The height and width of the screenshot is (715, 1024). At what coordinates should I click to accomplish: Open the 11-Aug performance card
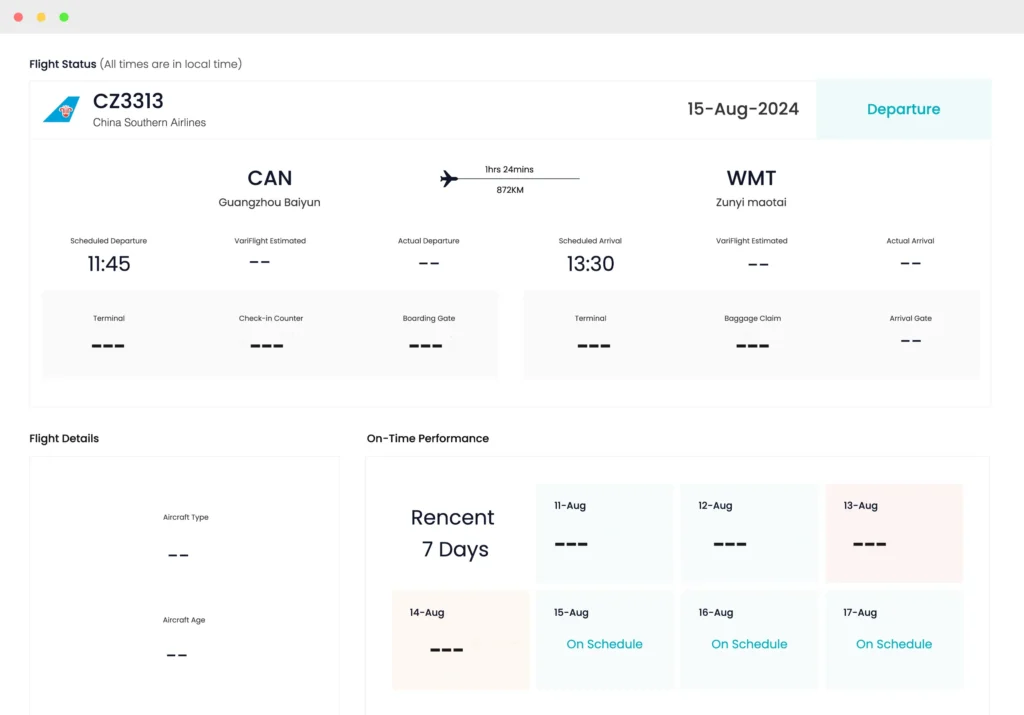coord(604,533)
